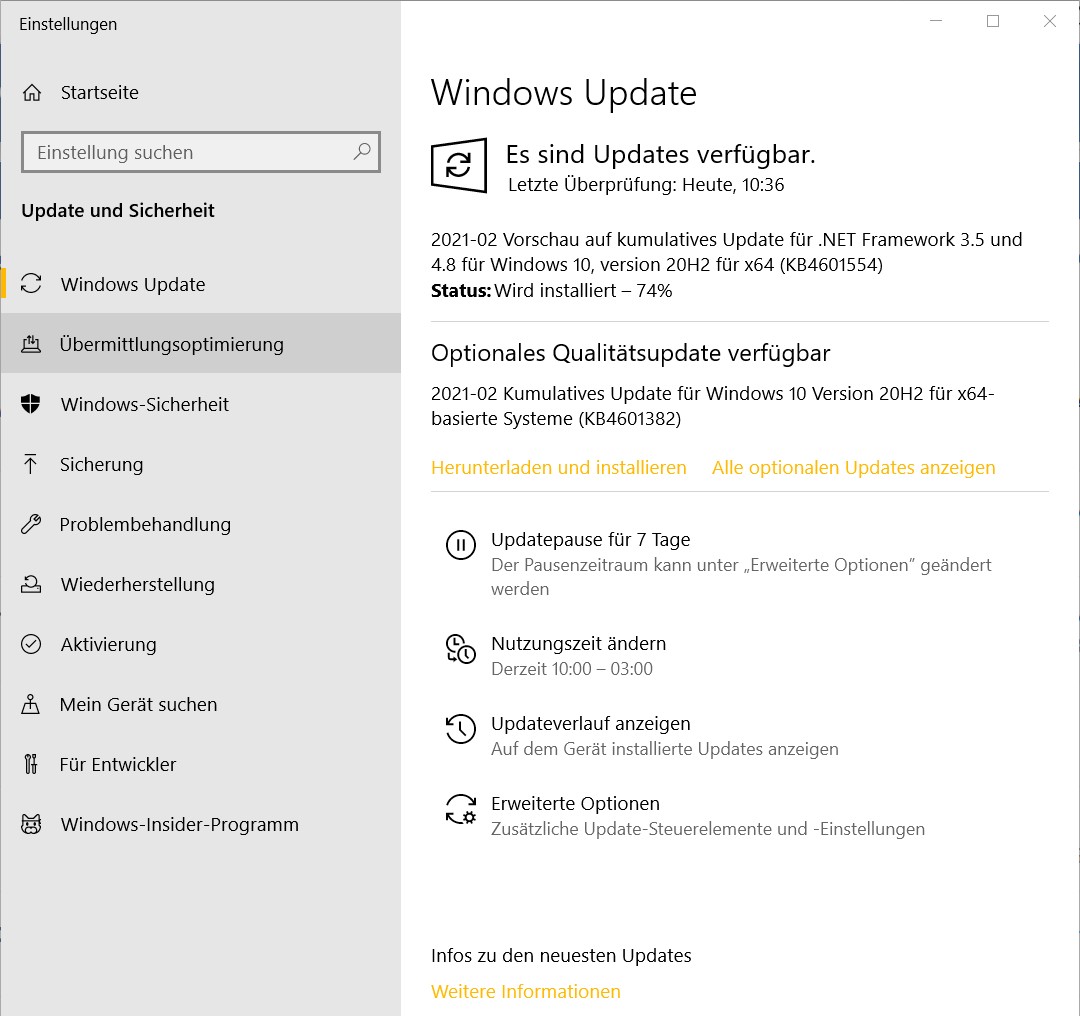Open the Sicherung section
The image size is (1080, 1016).
click(x=200, y=464)
